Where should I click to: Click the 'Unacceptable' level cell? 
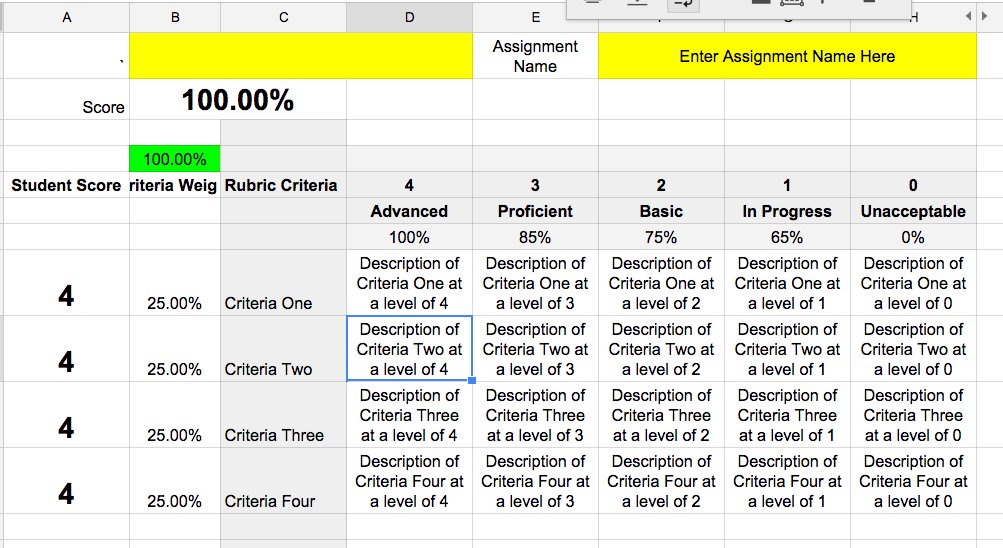pos(913,211)
